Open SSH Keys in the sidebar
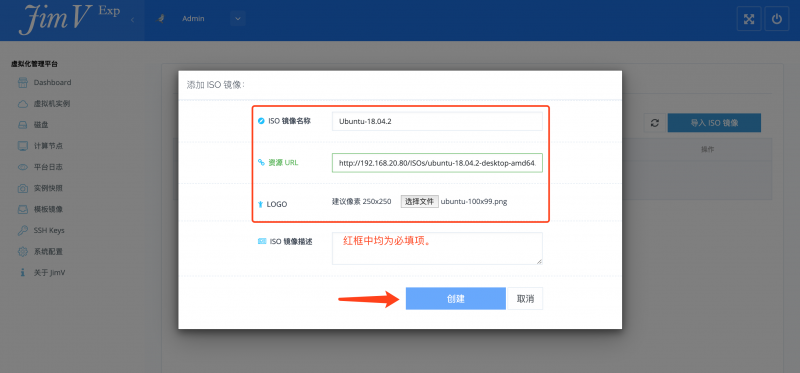Viewport: 800px width, 373px height. click(49, 230)
